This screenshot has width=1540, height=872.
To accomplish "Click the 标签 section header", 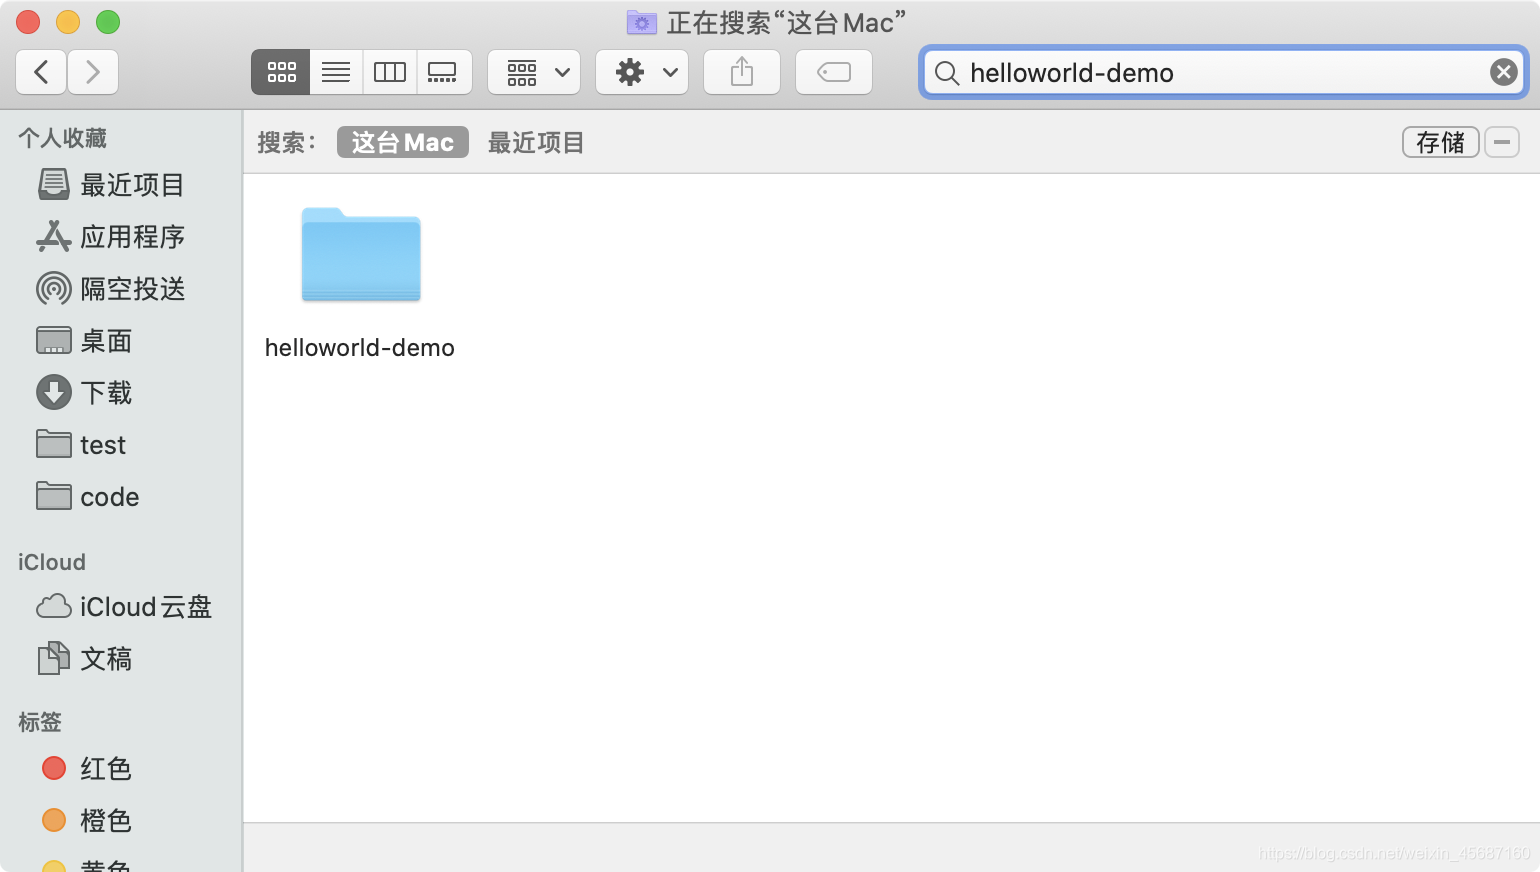I will tap(40, 722).
